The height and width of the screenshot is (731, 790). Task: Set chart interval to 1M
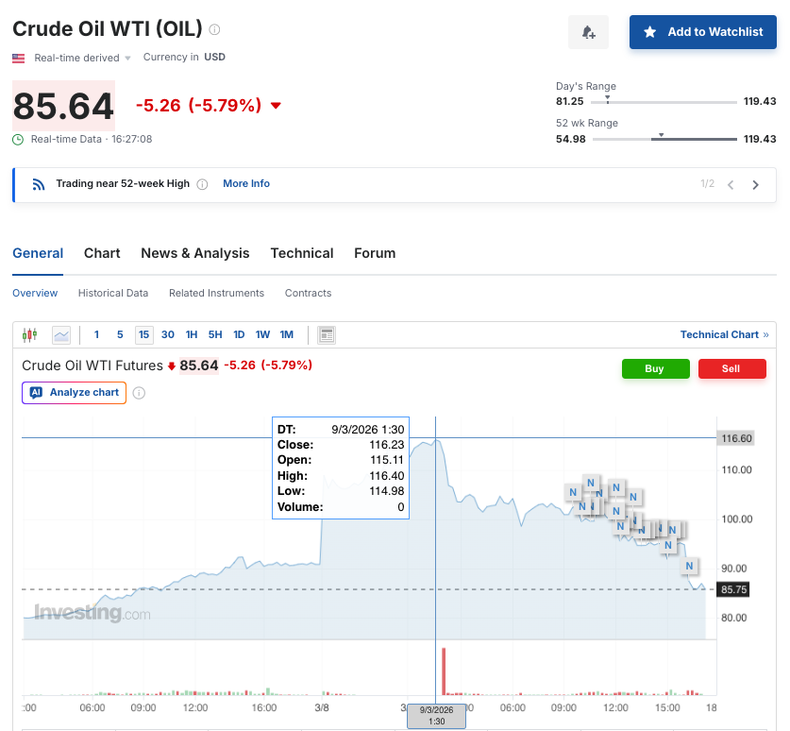(x=287, y=335)
